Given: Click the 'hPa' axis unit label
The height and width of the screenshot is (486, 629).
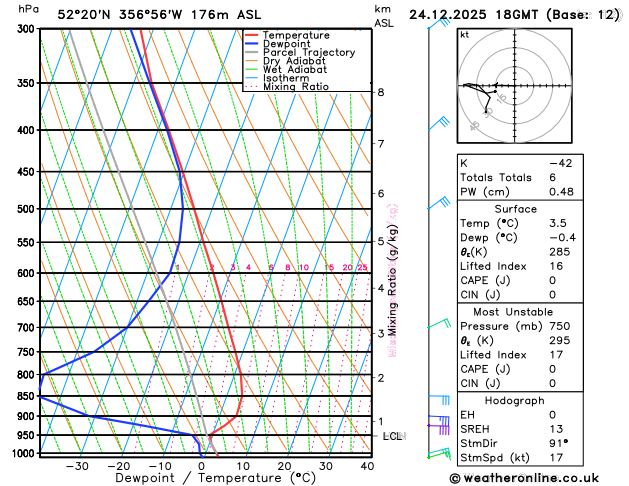Looking at the screenshot, I should click(x=28, y=9).
